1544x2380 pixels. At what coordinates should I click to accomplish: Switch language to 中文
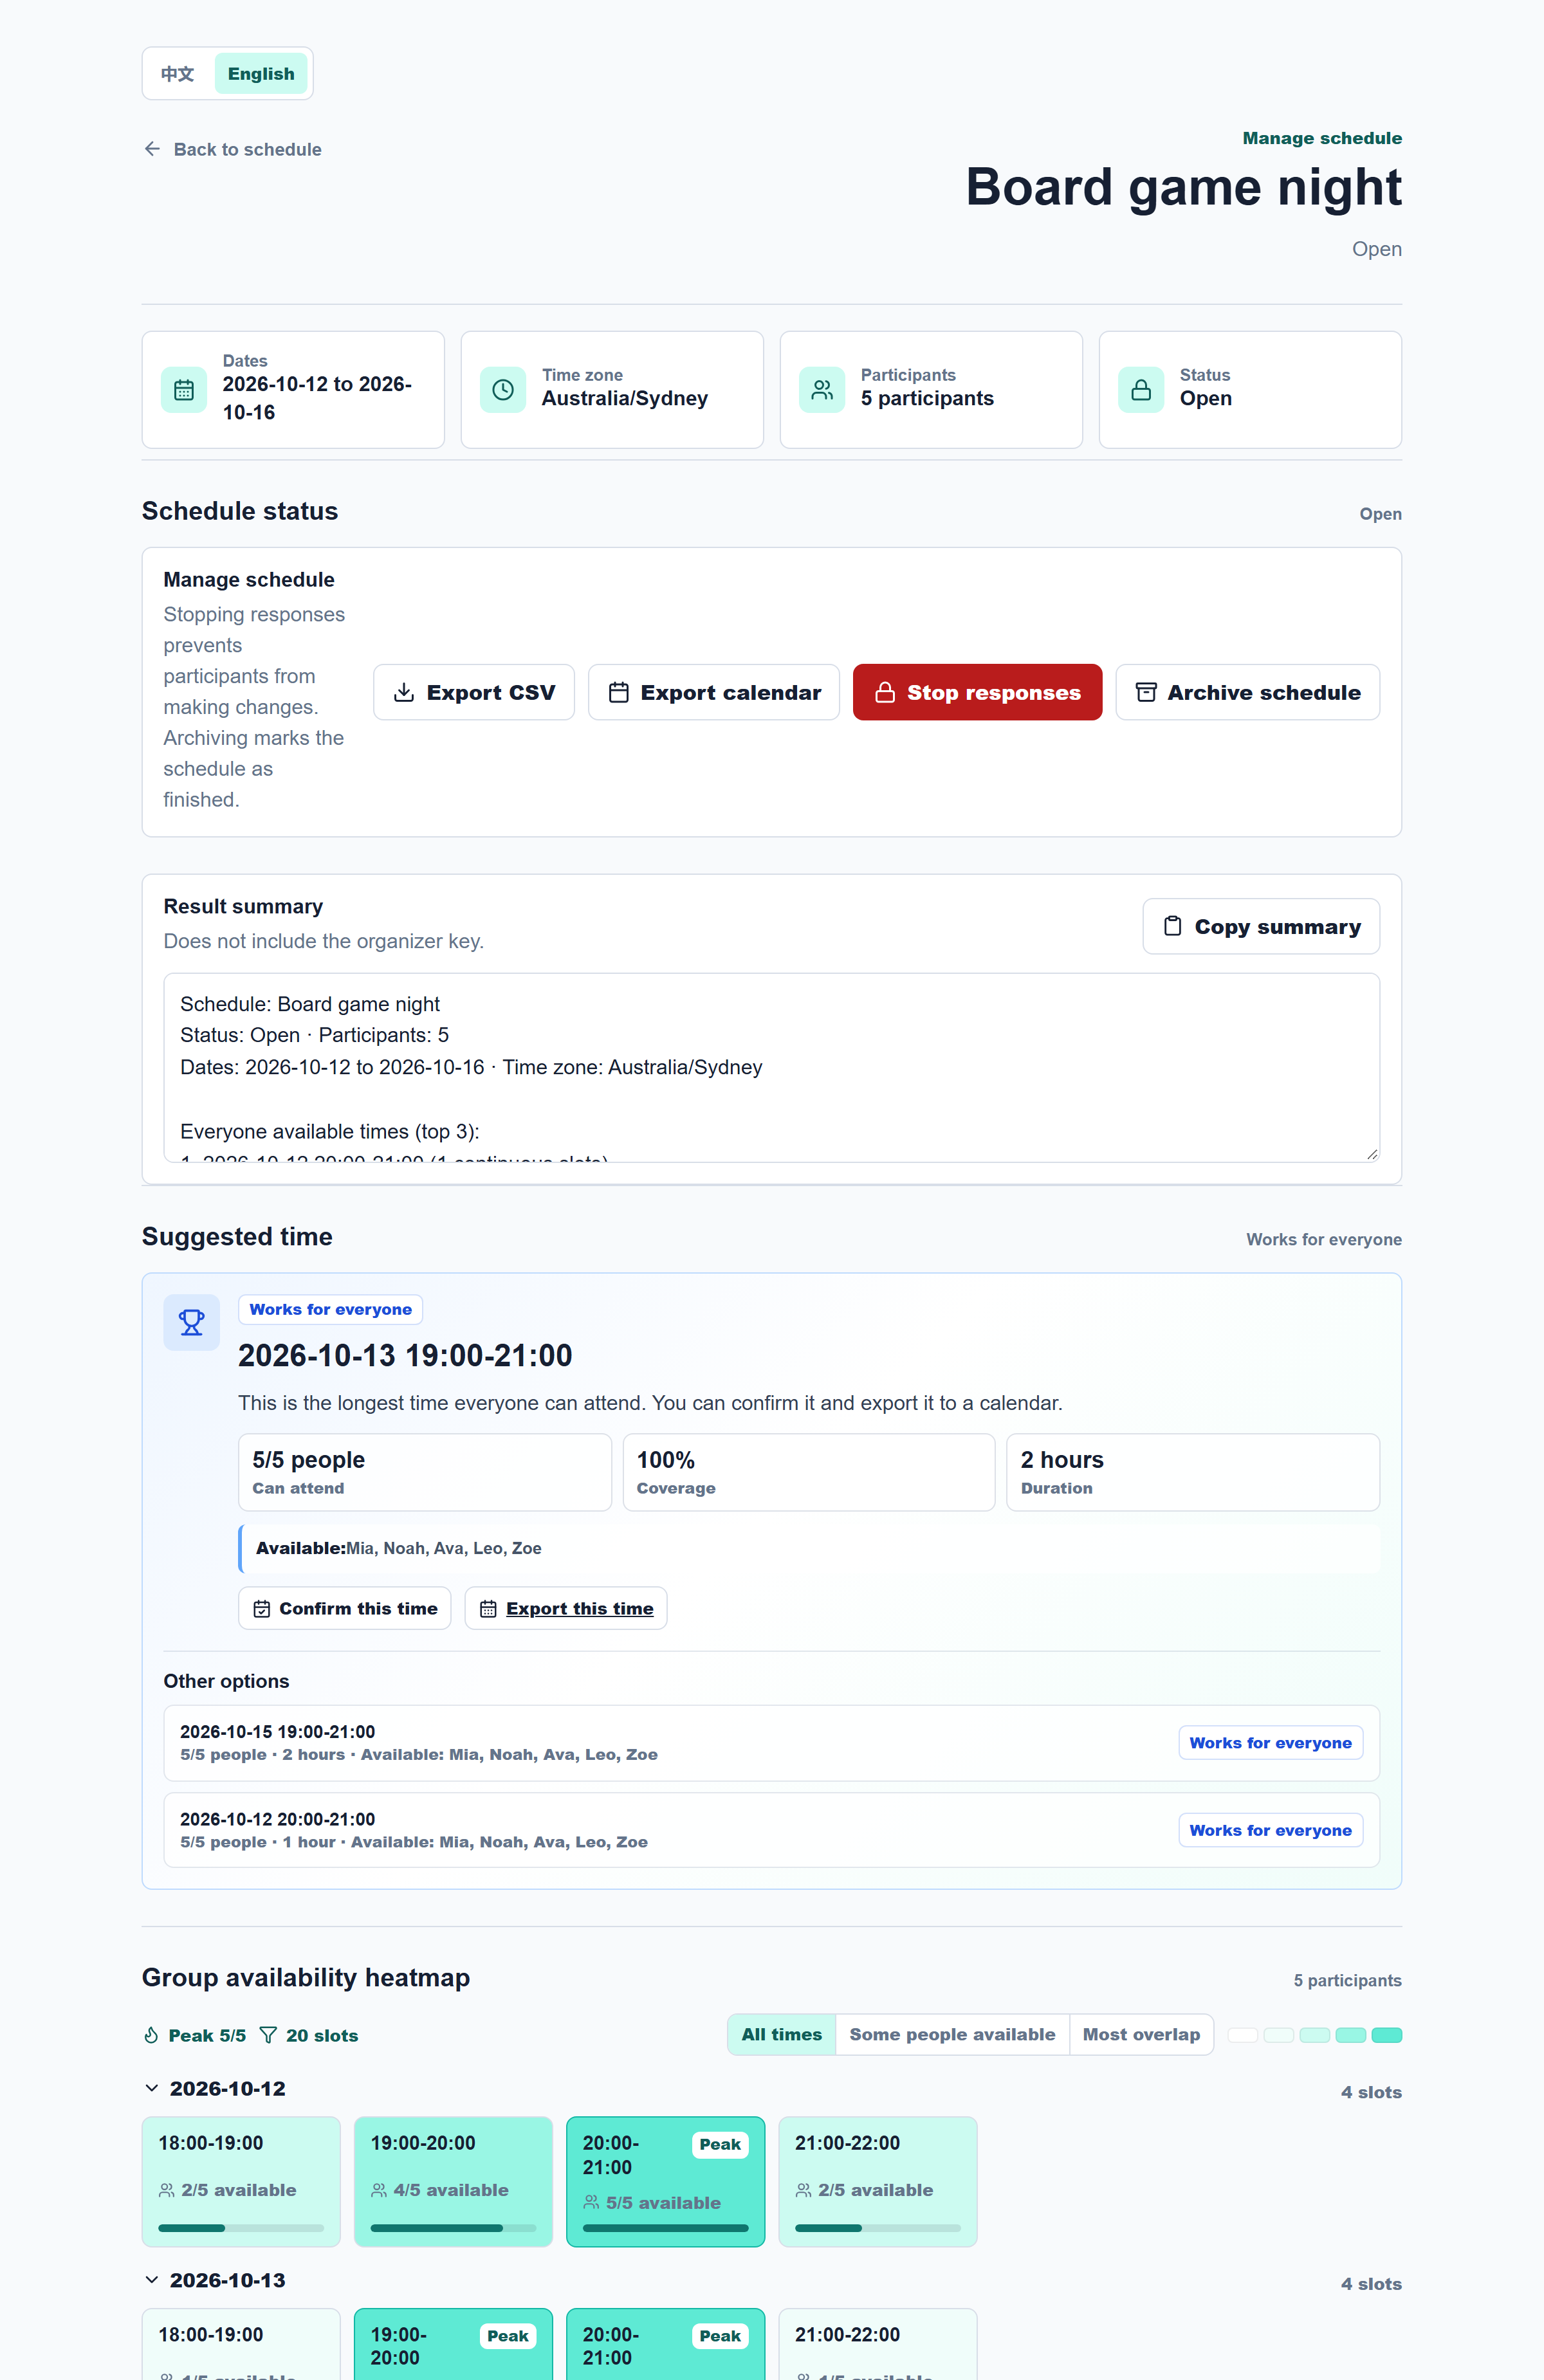pyautogui.click(x=178, y=74)
